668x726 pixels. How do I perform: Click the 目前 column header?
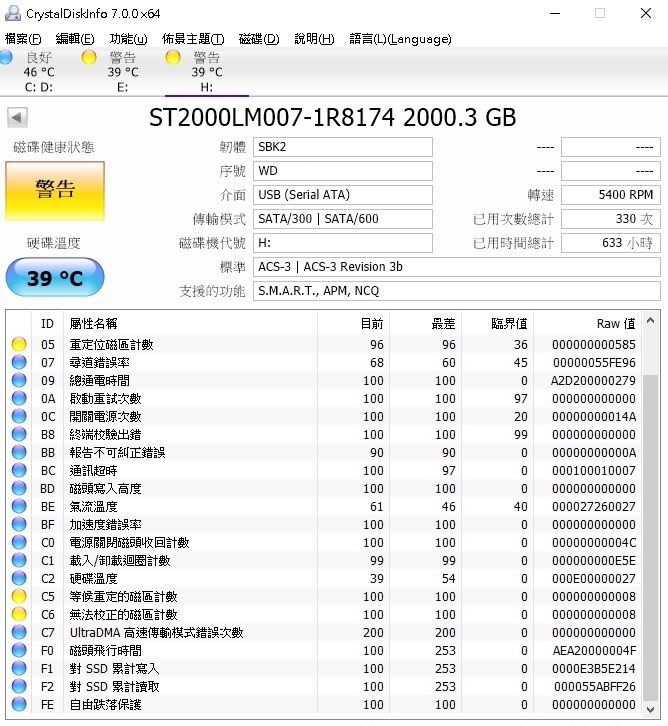353,324
